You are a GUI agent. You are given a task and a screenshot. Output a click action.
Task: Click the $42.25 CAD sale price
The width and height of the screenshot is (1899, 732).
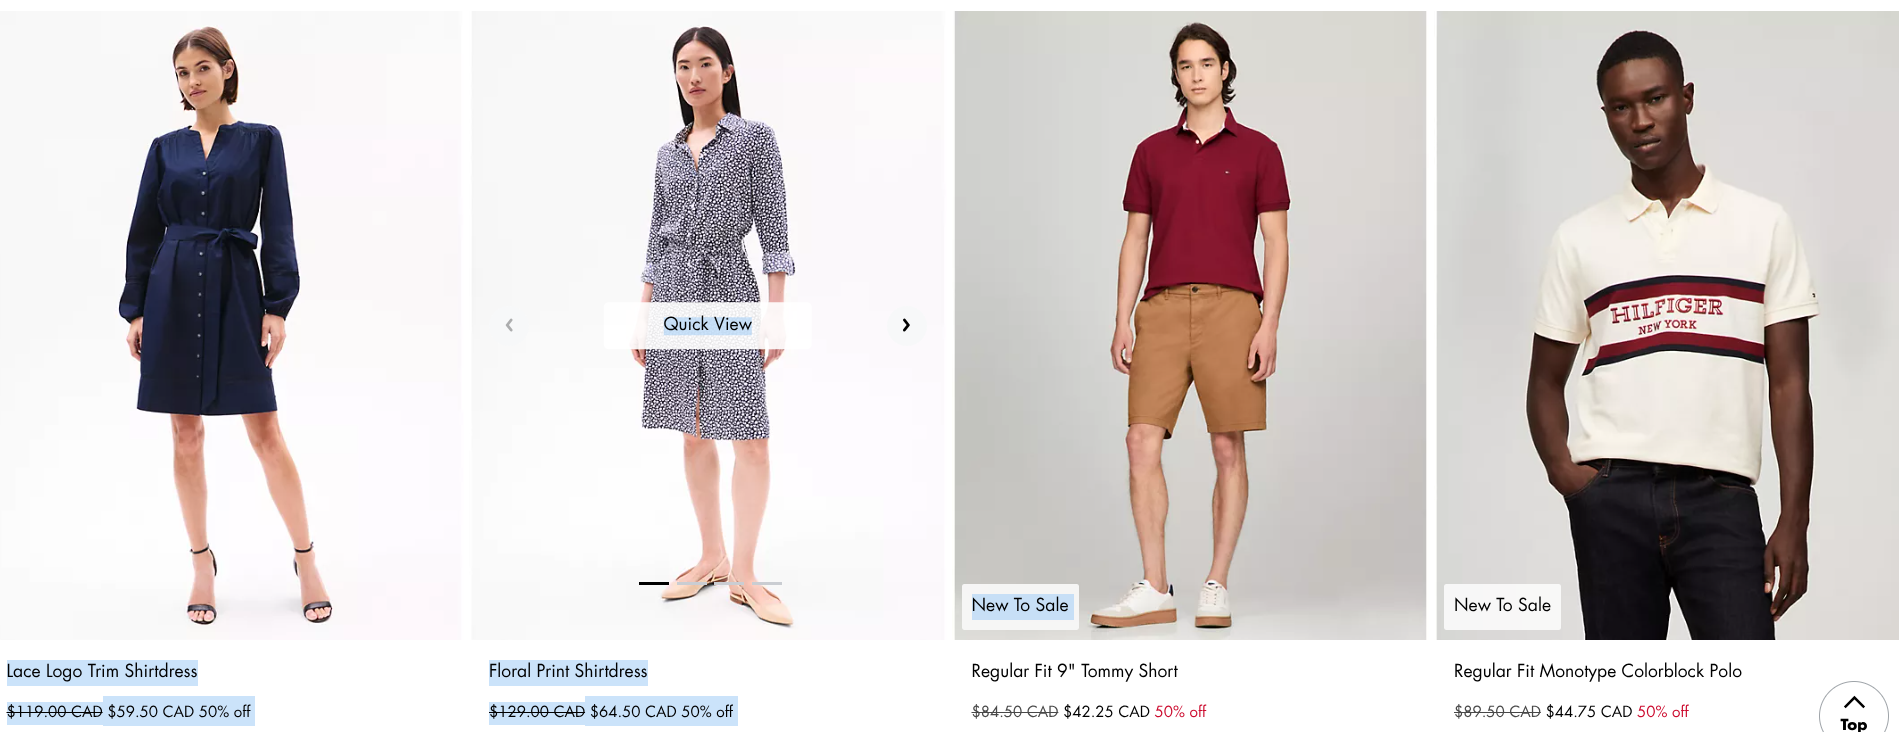coord(1106,712)
